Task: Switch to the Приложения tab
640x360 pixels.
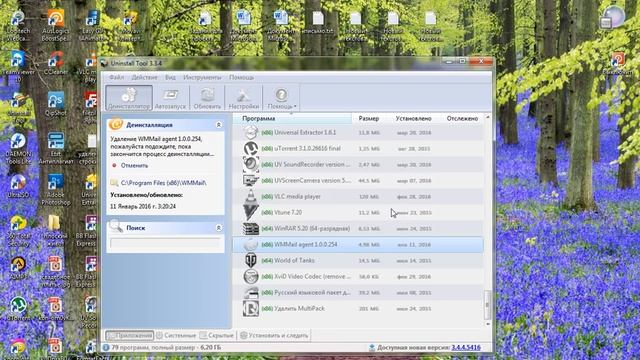Action: coord(130,336)
